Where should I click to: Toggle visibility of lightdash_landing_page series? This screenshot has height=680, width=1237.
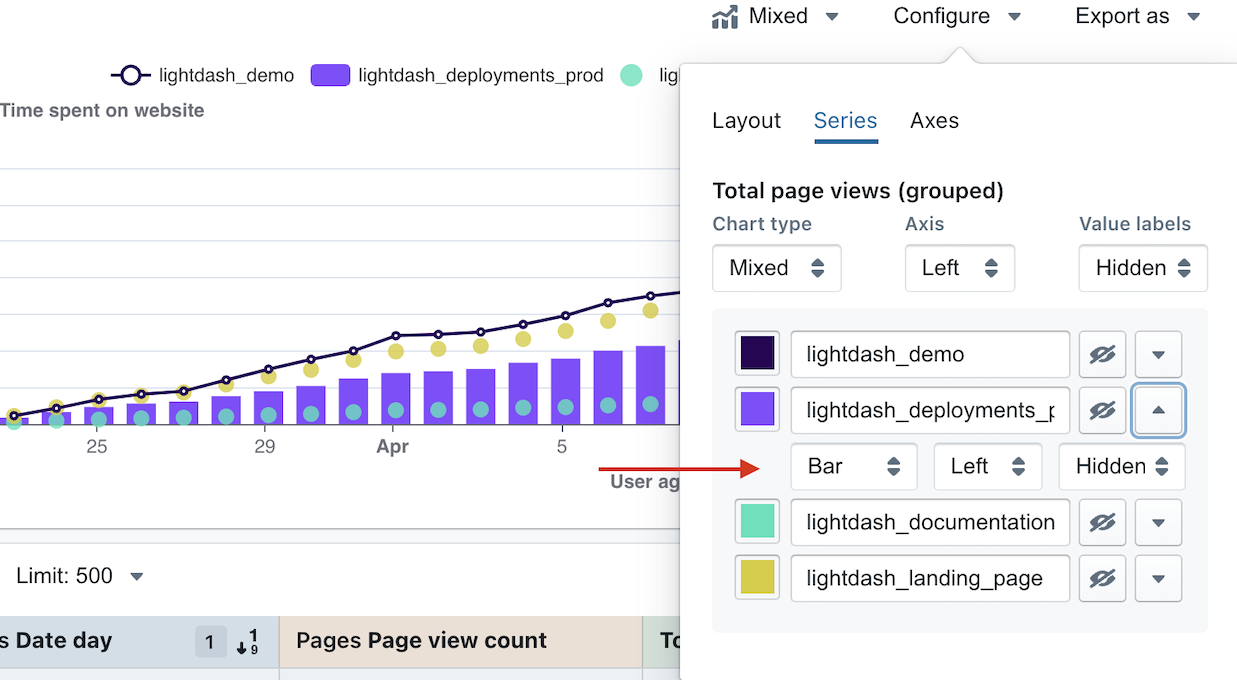(x=1102, y=578)
